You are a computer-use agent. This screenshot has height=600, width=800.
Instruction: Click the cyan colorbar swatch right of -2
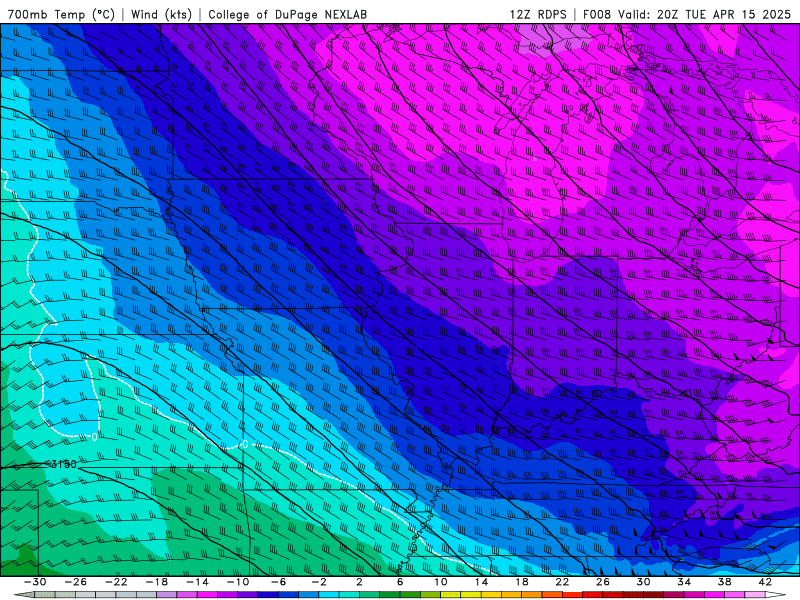click(329, 595)
